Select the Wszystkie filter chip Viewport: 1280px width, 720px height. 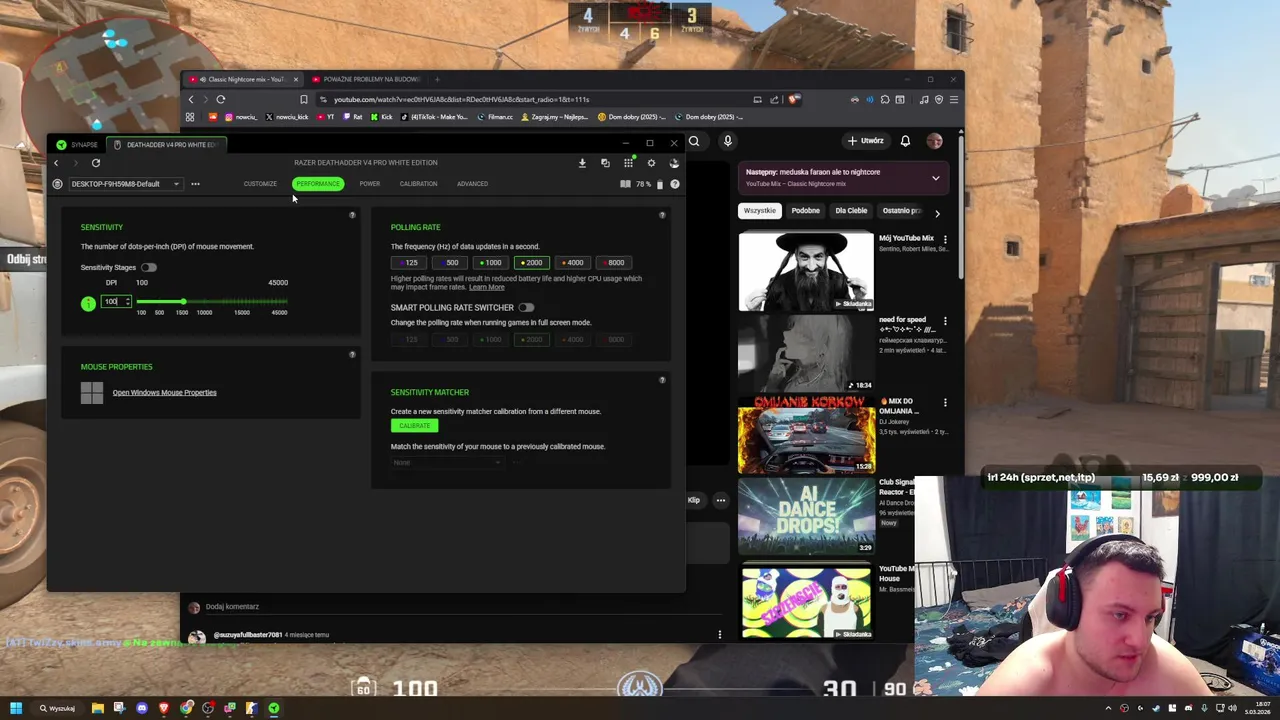[759, 211]
